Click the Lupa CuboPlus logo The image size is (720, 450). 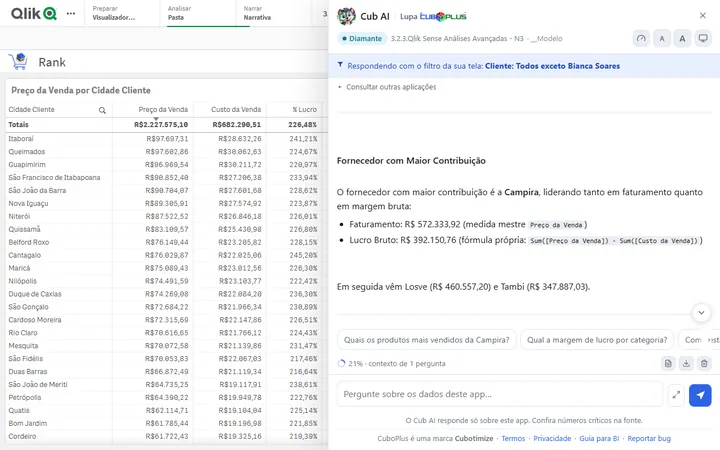coord(433,17)
